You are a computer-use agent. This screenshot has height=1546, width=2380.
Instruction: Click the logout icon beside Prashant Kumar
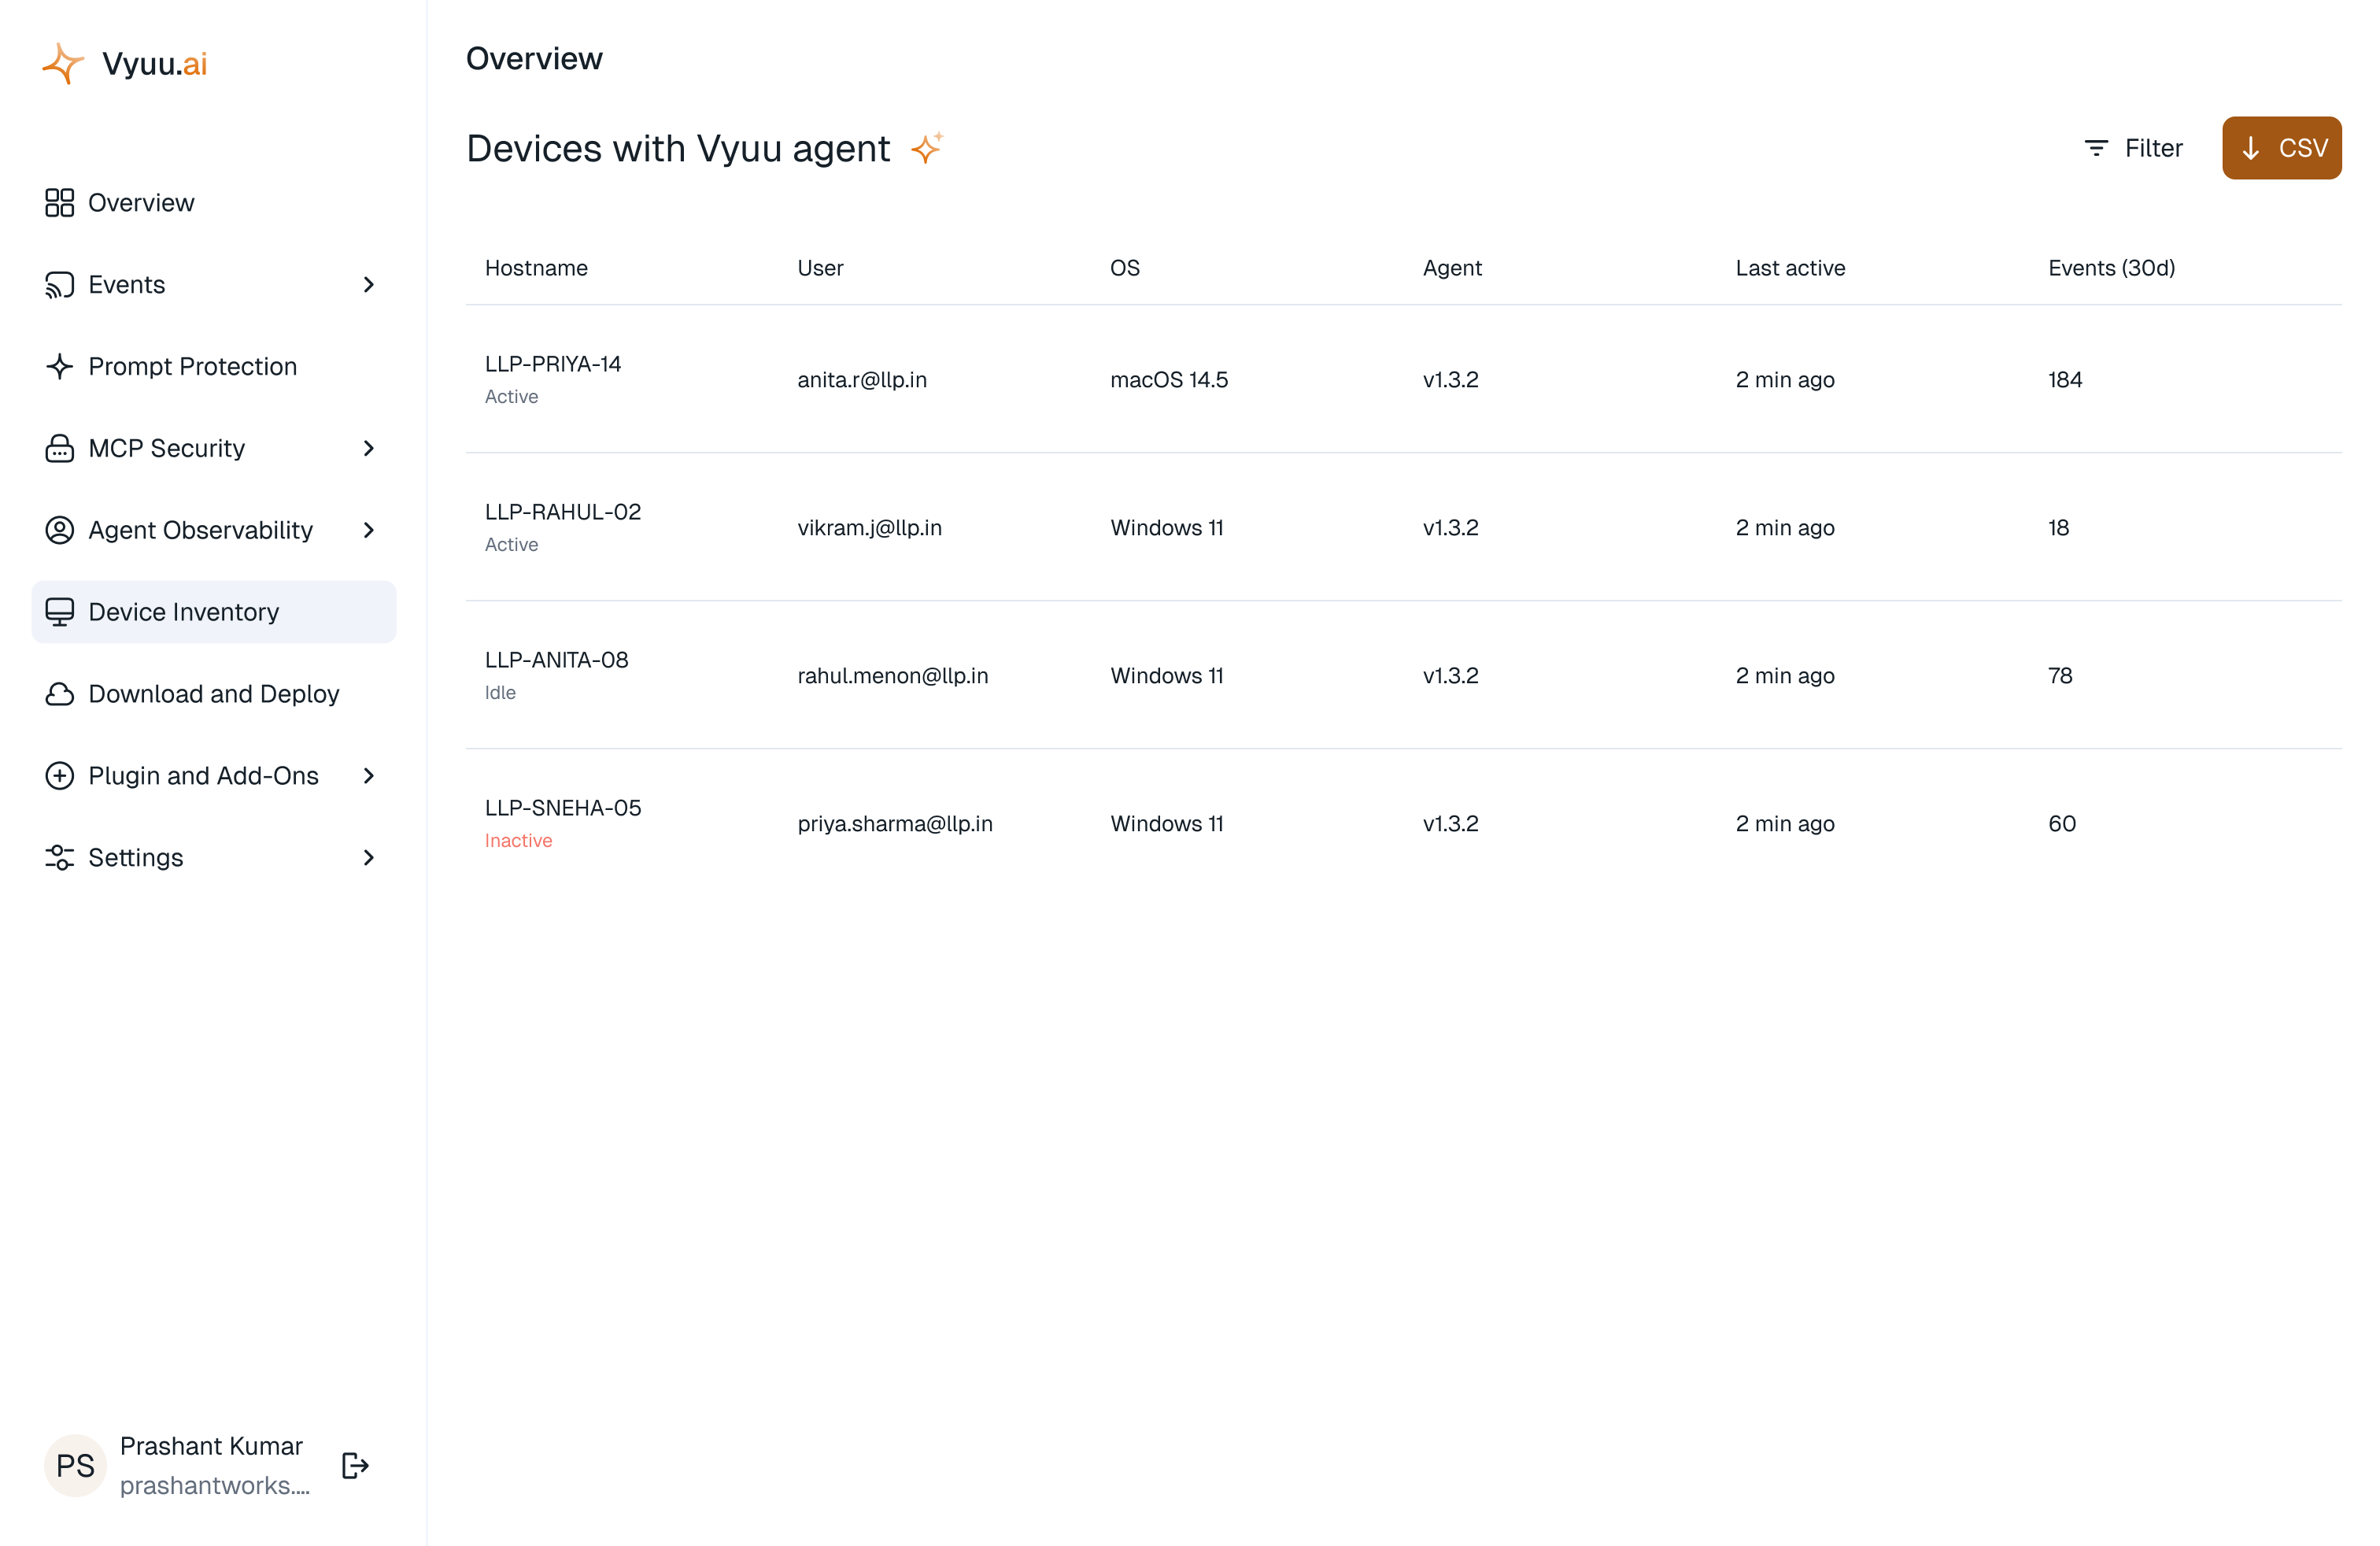[x=355, y=1465]
